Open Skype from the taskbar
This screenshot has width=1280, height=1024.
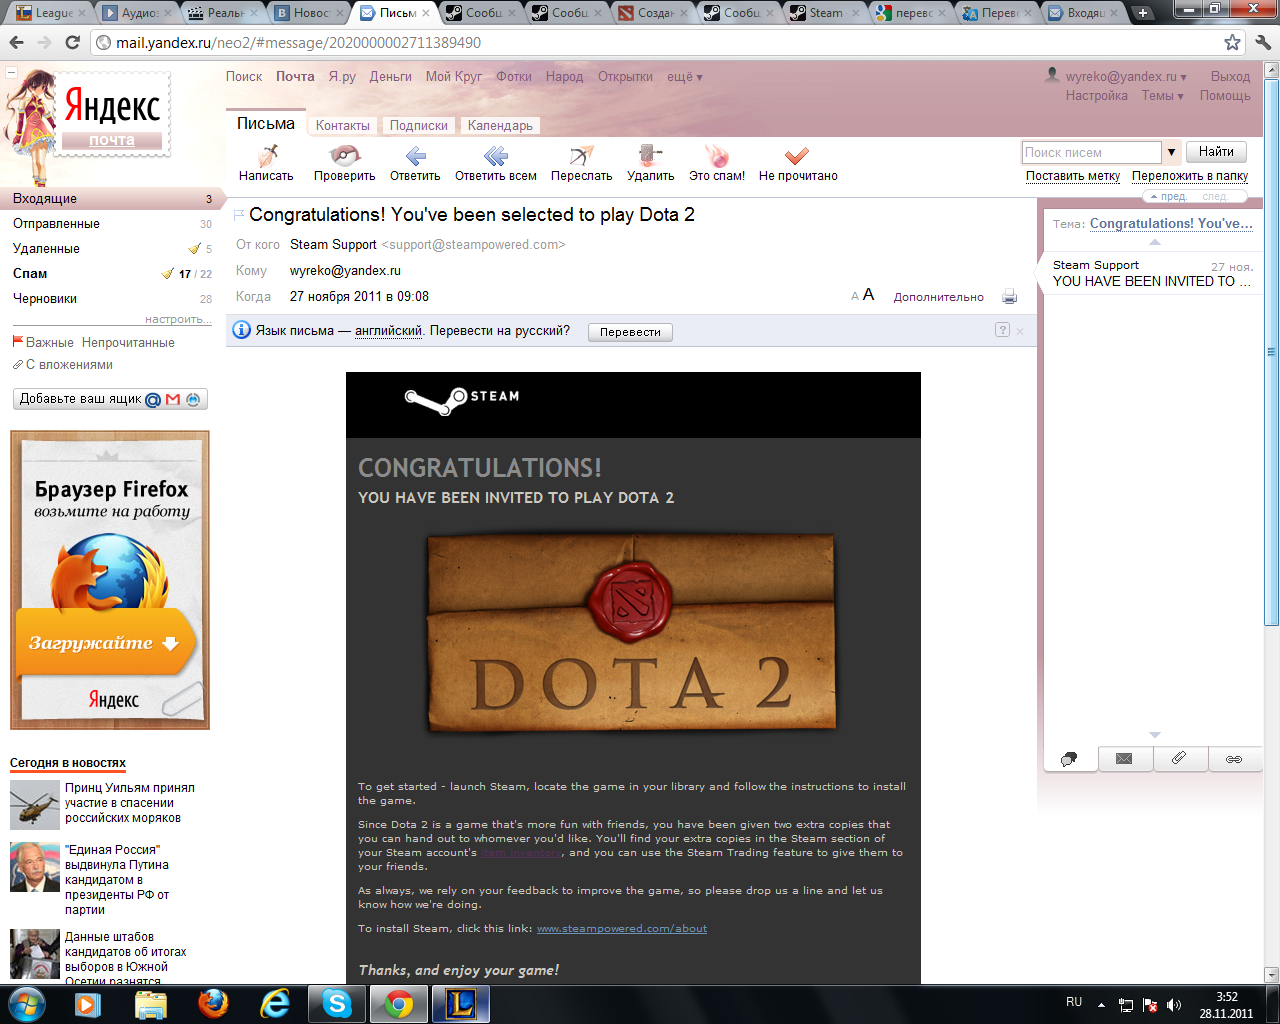pos(337,1003)
